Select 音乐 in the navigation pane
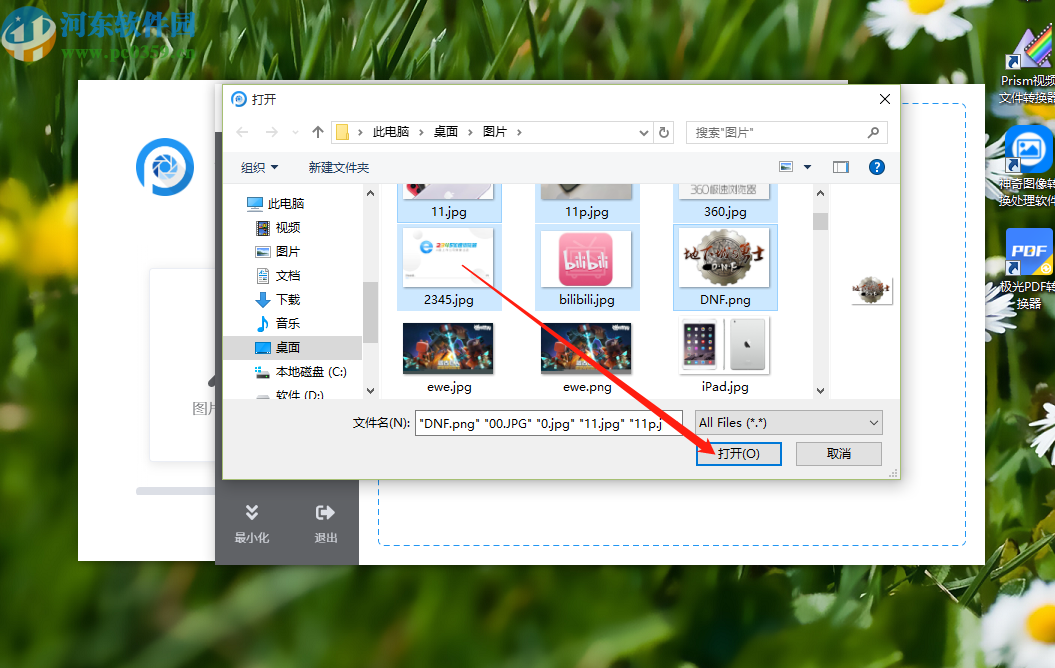This screenshot has width=1055, height=668. (x=278, y=324)
